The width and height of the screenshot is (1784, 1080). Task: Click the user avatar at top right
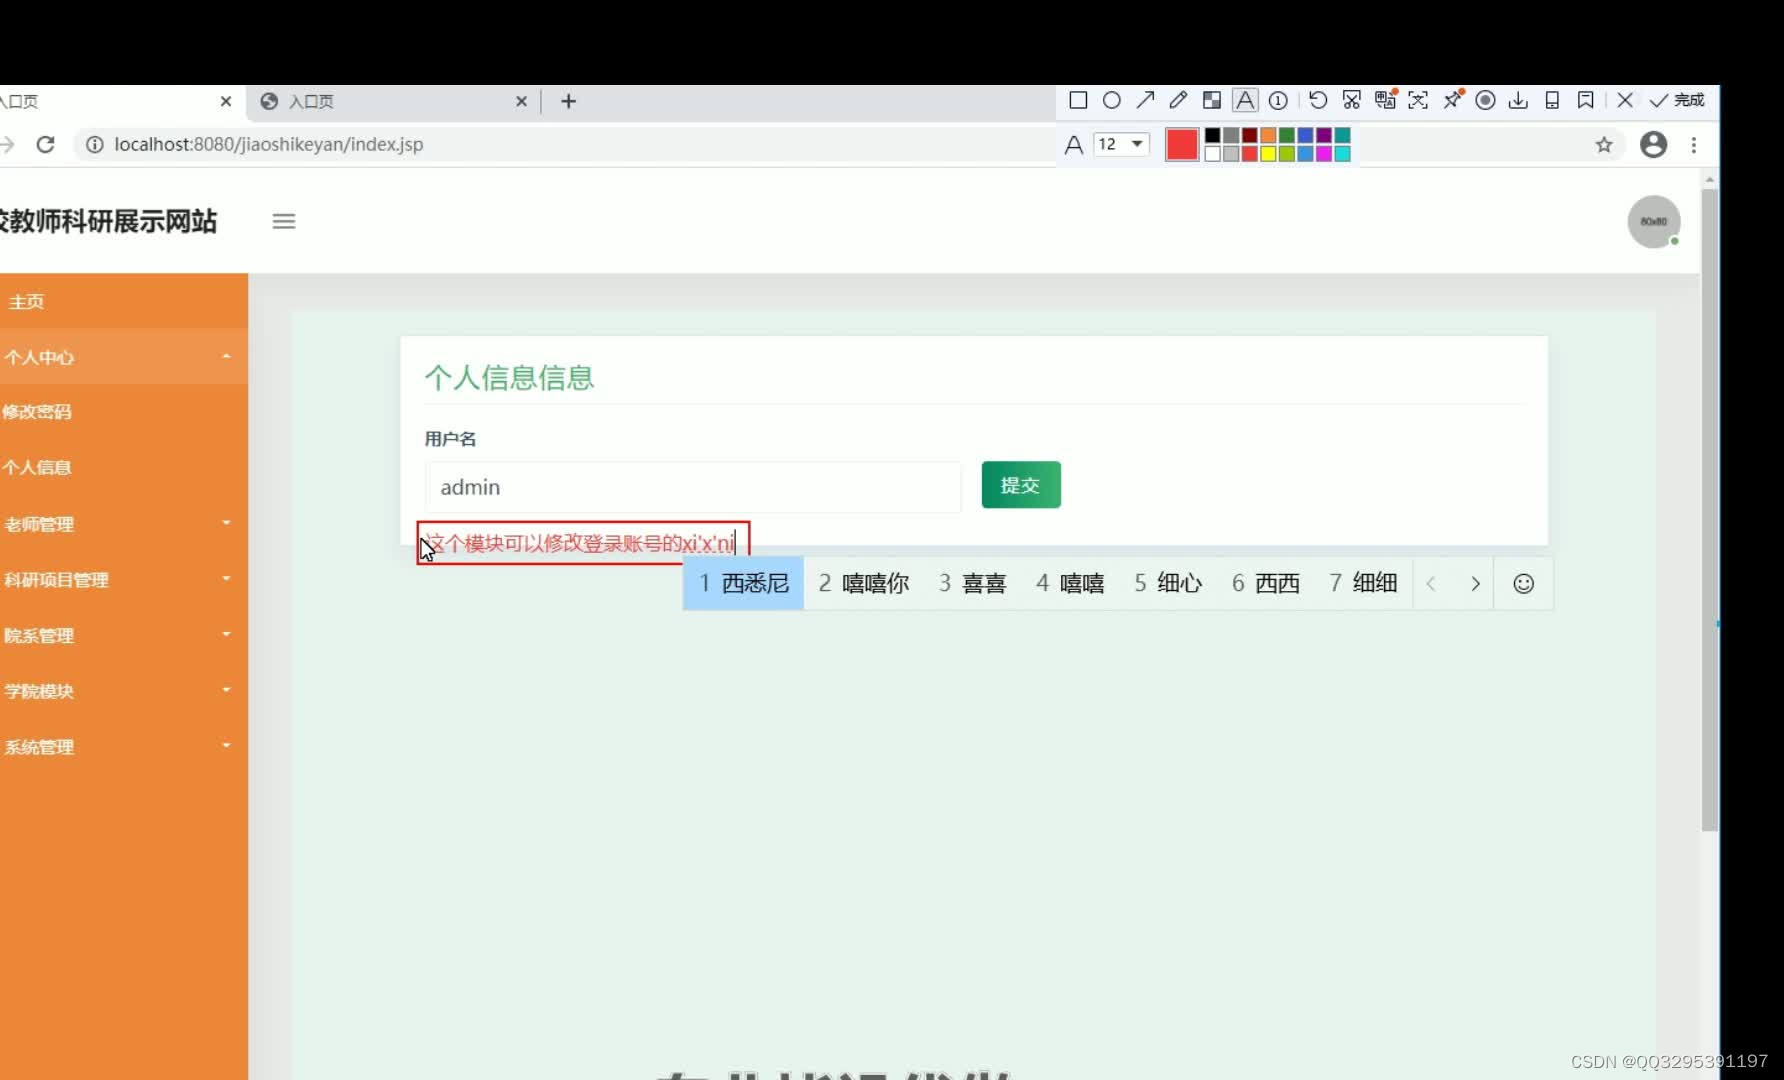[x=1654, y=221]
